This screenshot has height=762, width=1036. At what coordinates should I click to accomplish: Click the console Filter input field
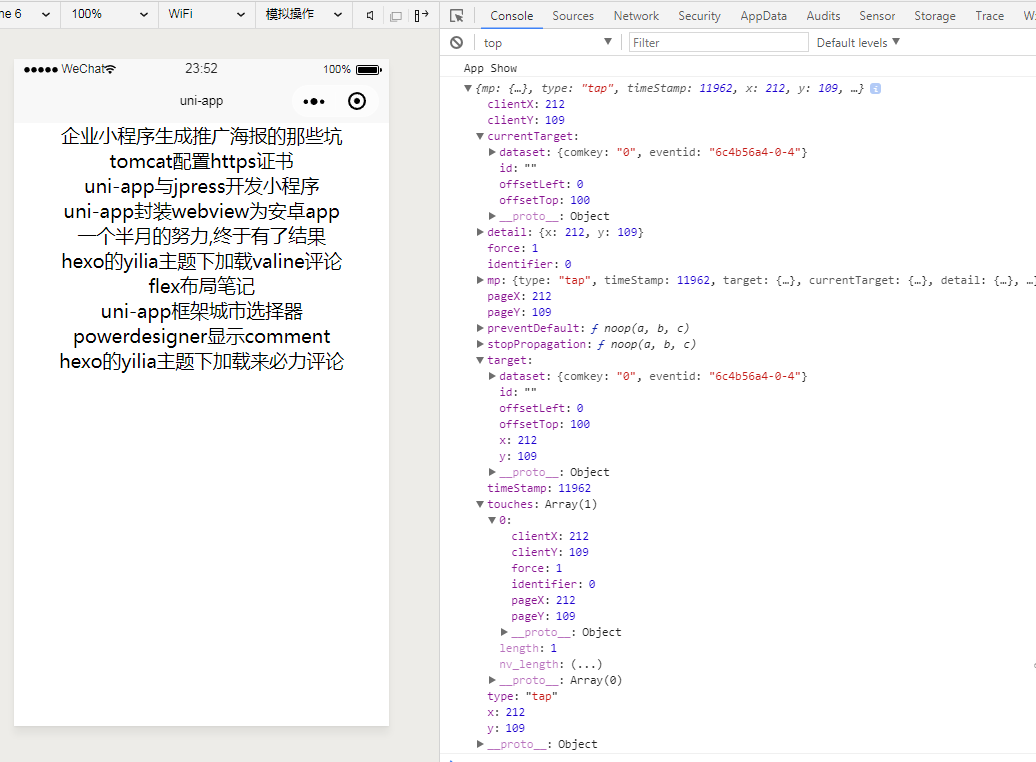(718, 42)
